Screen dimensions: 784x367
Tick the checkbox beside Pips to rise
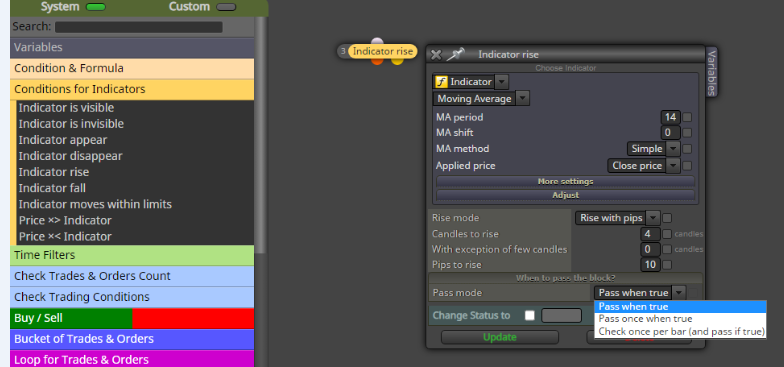coord(667,264)
